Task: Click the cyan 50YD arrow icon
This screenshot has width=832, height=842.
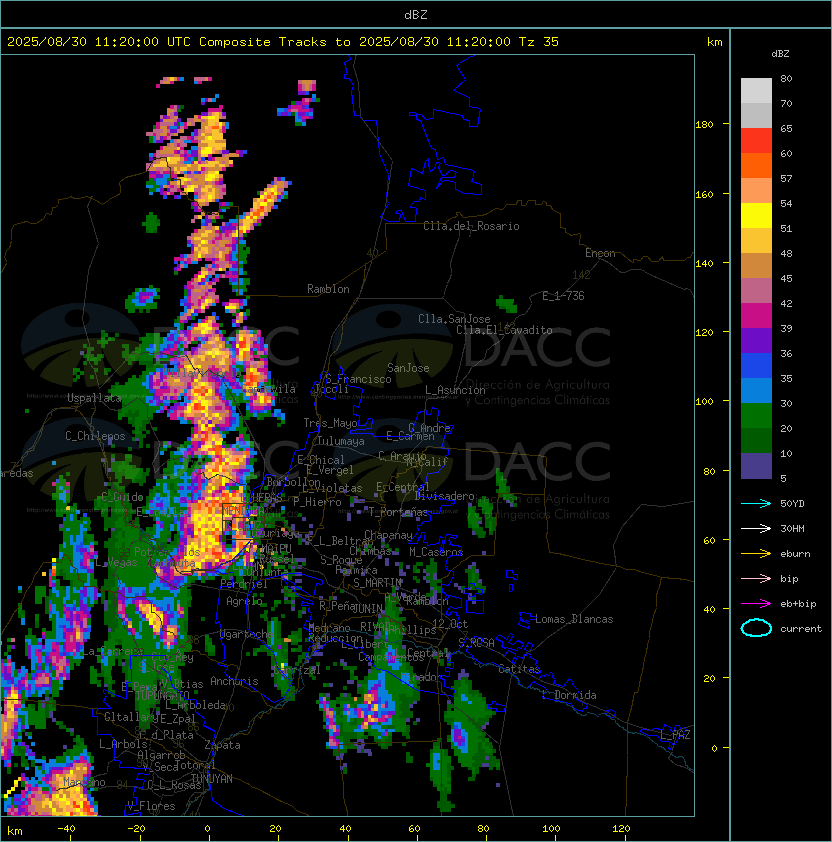Action: coord(756,504)
